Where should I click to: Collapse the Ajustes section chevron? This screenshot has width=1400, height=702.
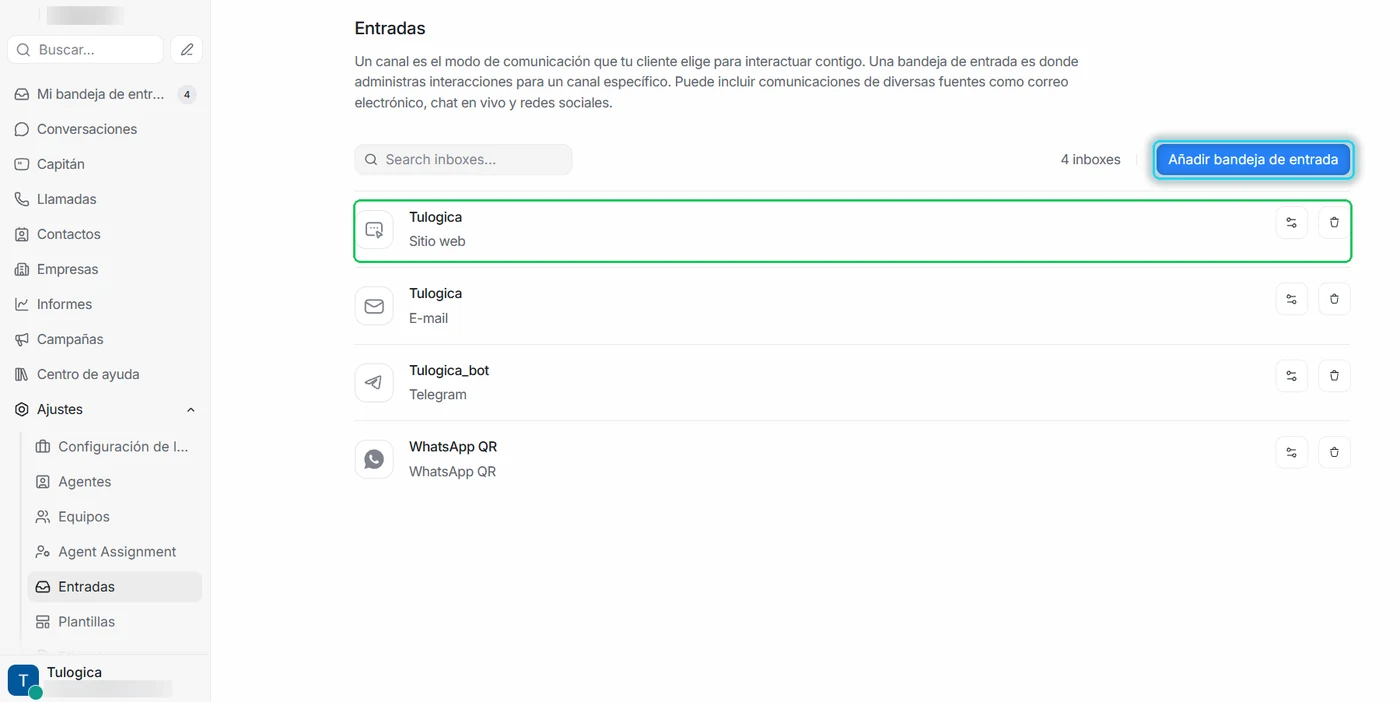point(191,410)
